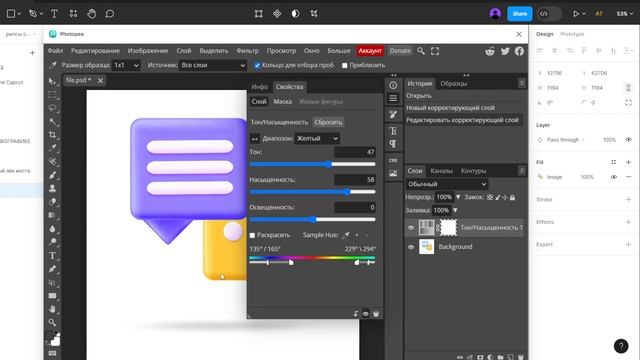Screen dimensions: 640x360
Task: Select the Figma Comment tool
Action: [x=109, y=13]
